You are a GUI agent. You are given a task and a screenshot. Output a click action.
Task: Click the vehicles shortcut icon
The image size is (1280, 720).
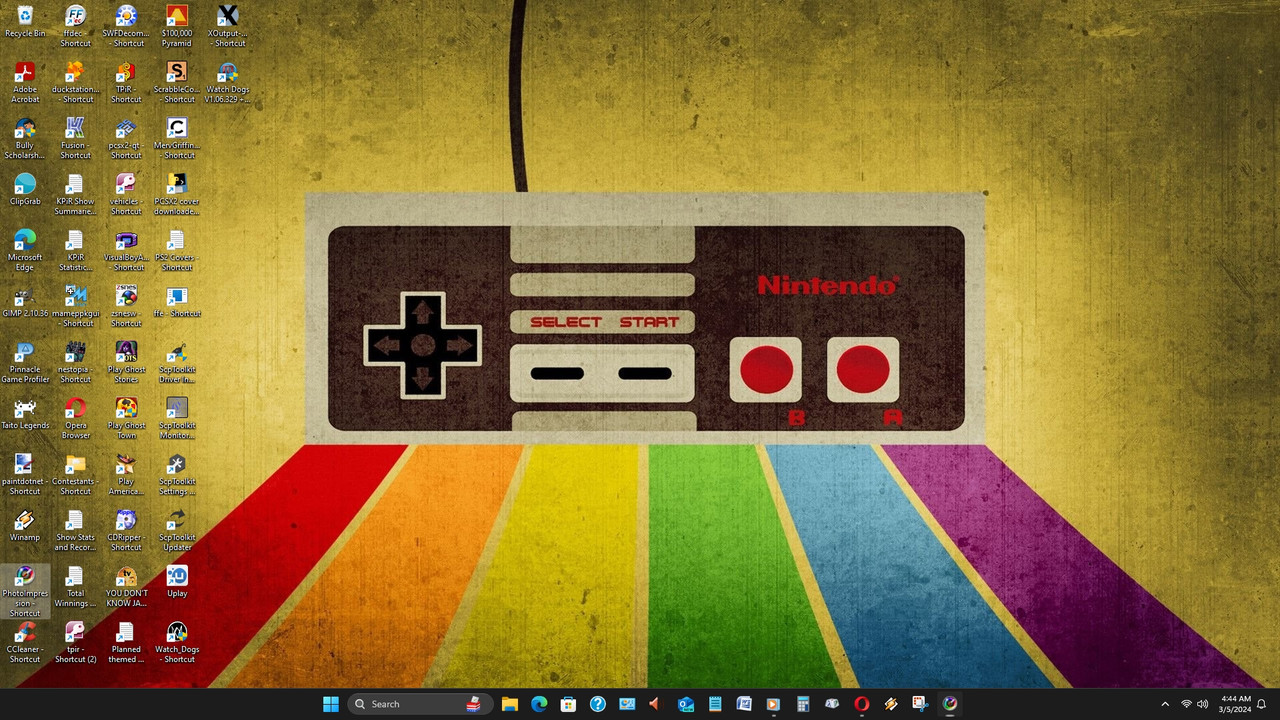pyautogui.click(x=126, y=194)
